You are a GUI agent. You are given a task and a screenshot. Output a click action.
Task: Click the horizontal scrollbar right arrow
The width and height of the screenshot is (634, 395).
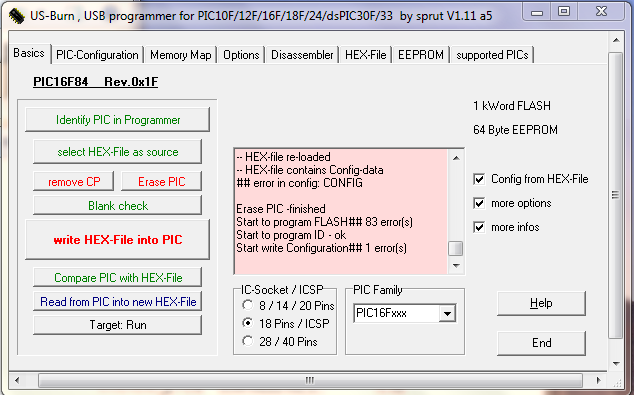(x=598, y=380)
